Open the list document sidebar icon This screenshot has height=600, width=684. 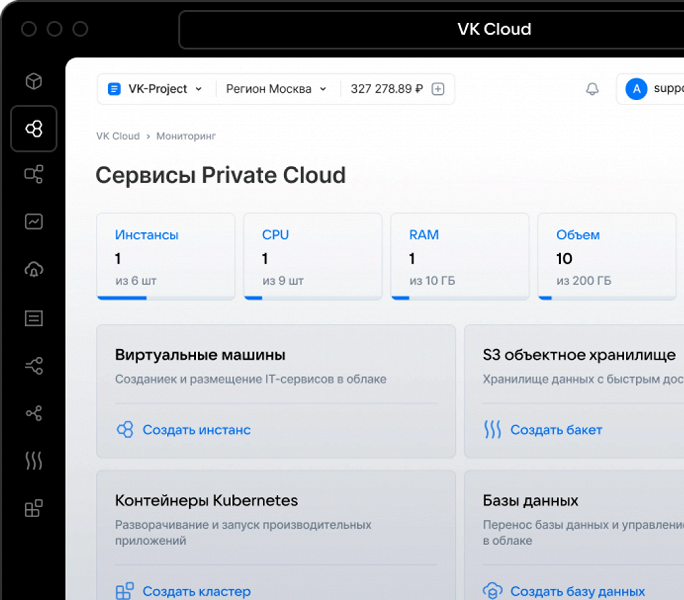[34, 318]
